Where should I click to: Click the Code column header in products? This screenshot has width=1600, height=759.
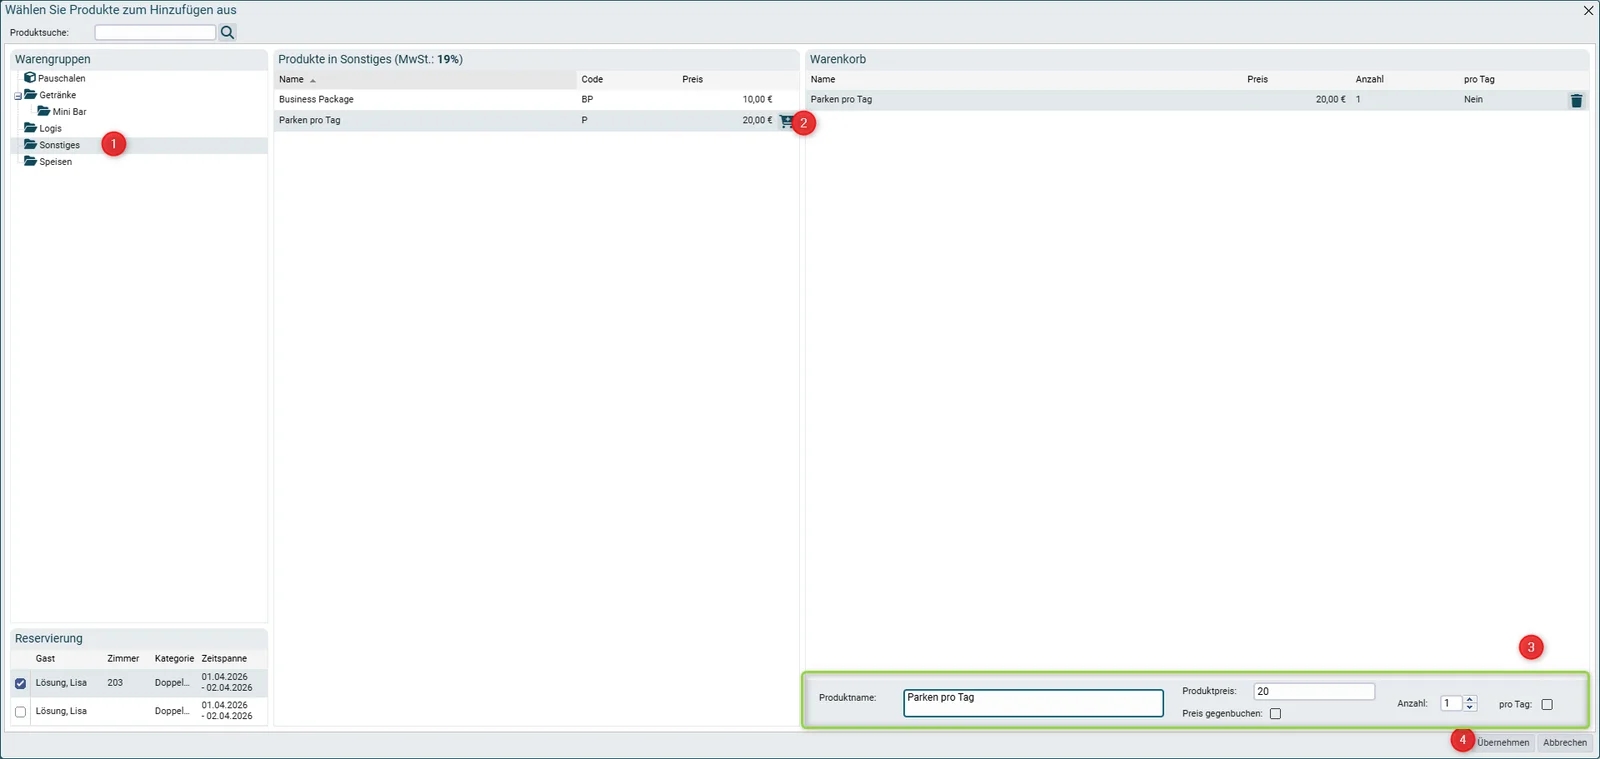pyautogui.click(x=593, y=79)
